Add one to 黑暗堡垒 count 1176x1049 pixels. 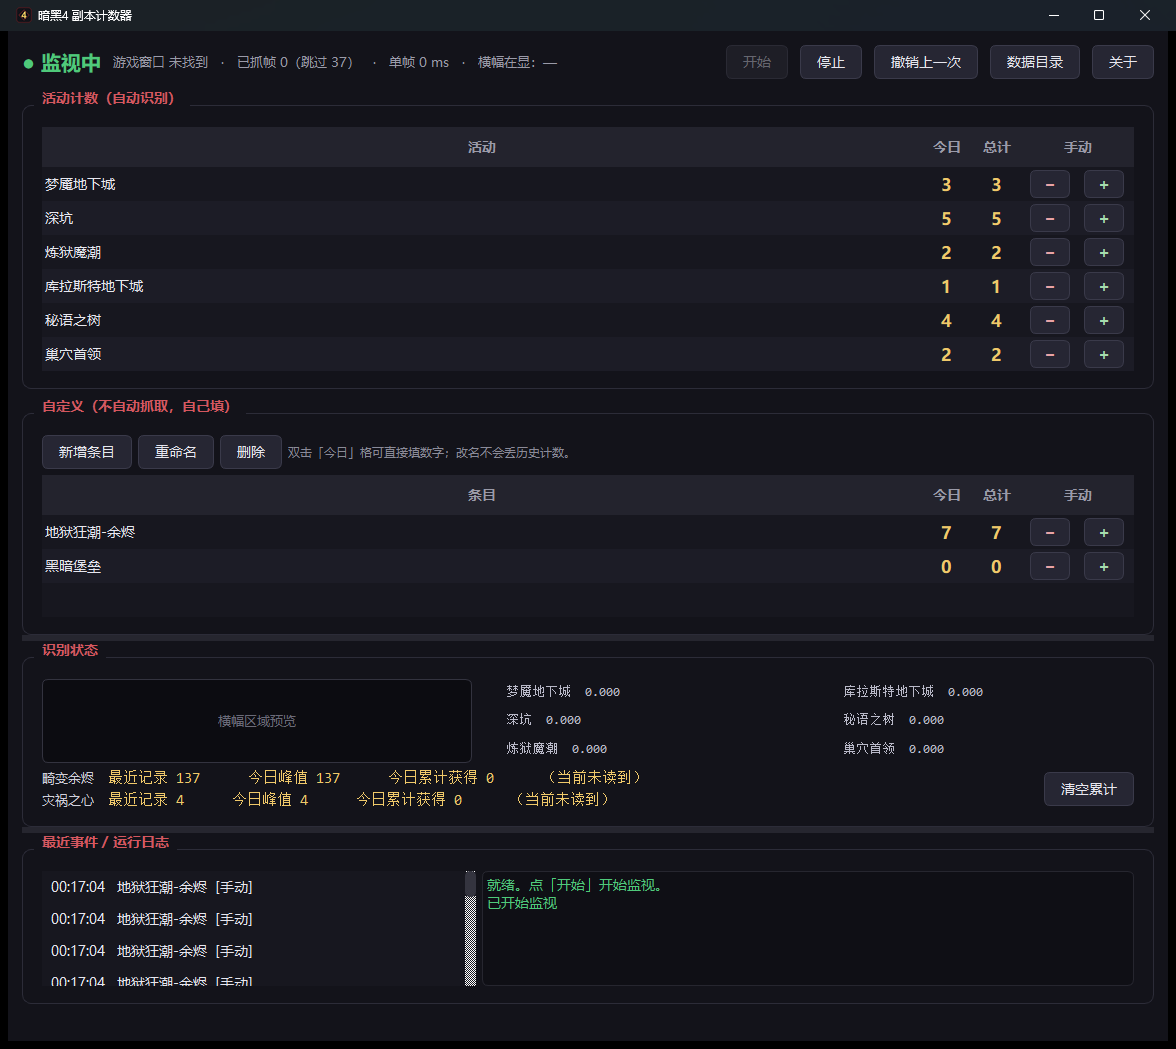pyautogui.click(x=1103, y=567)
